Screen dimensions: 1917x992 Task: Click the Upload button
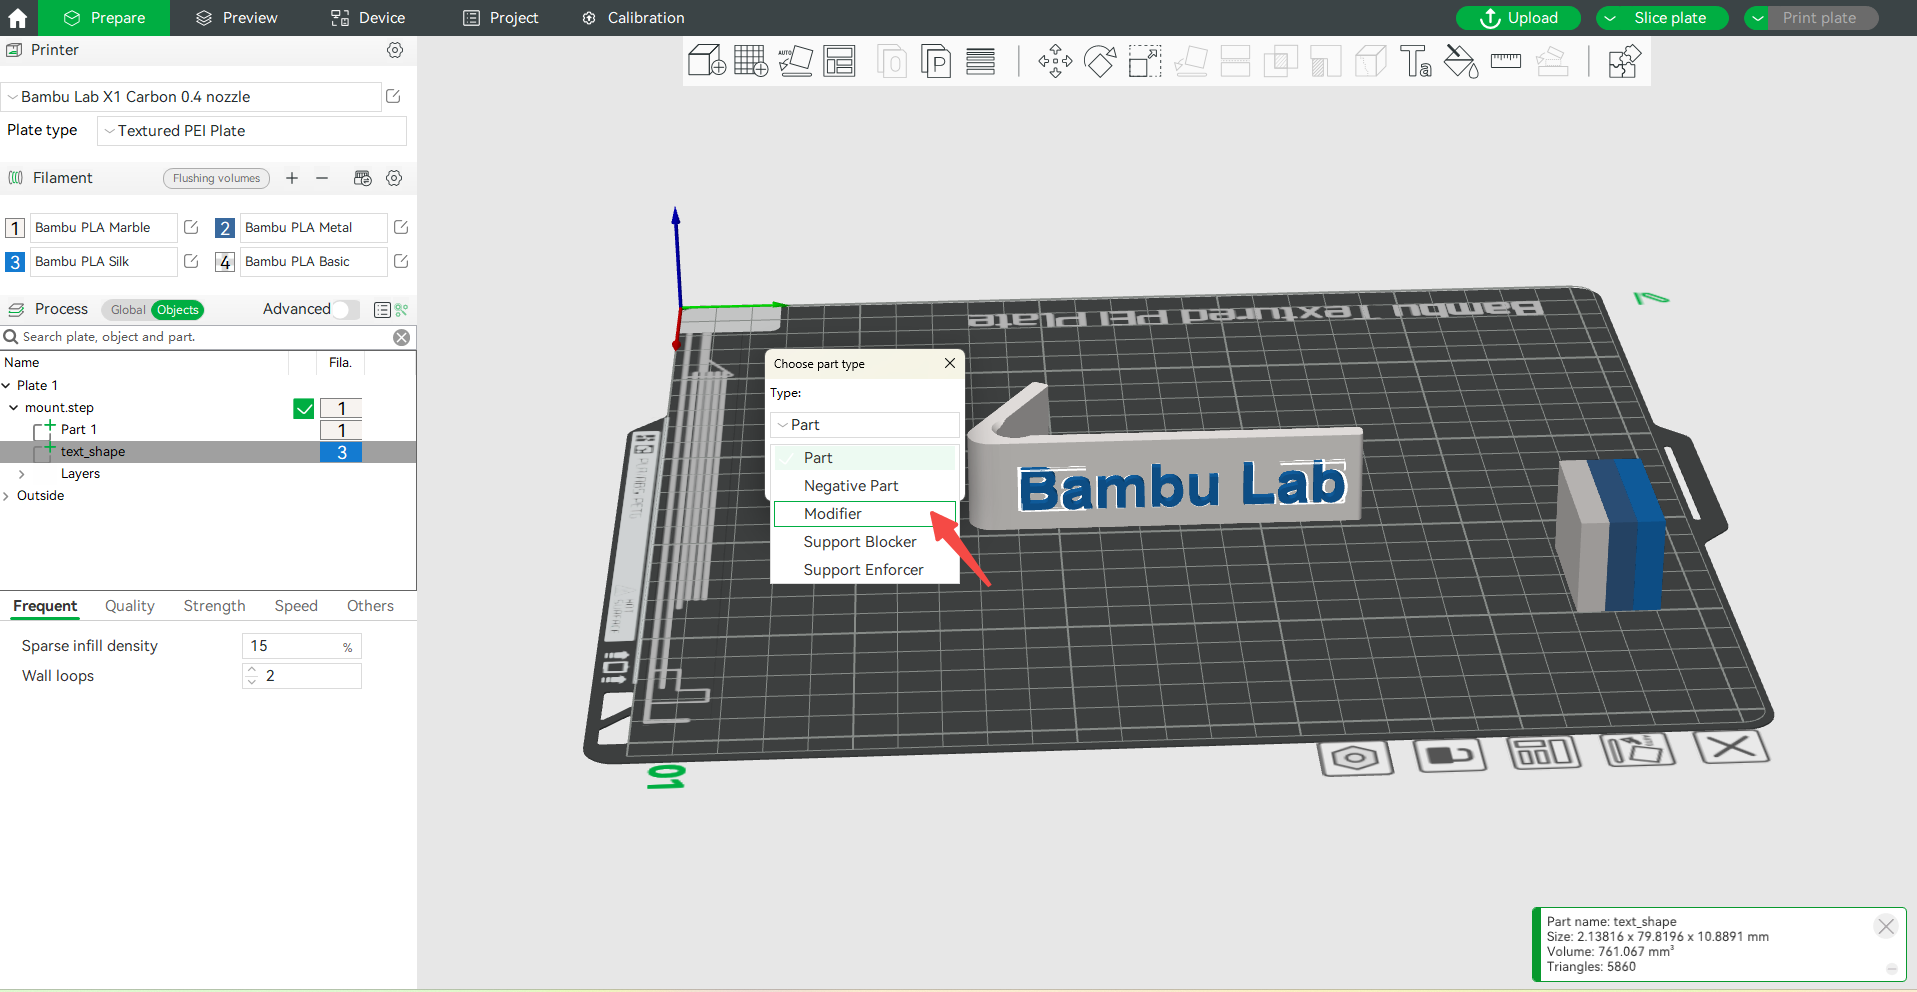click(x=1518, y=18)
